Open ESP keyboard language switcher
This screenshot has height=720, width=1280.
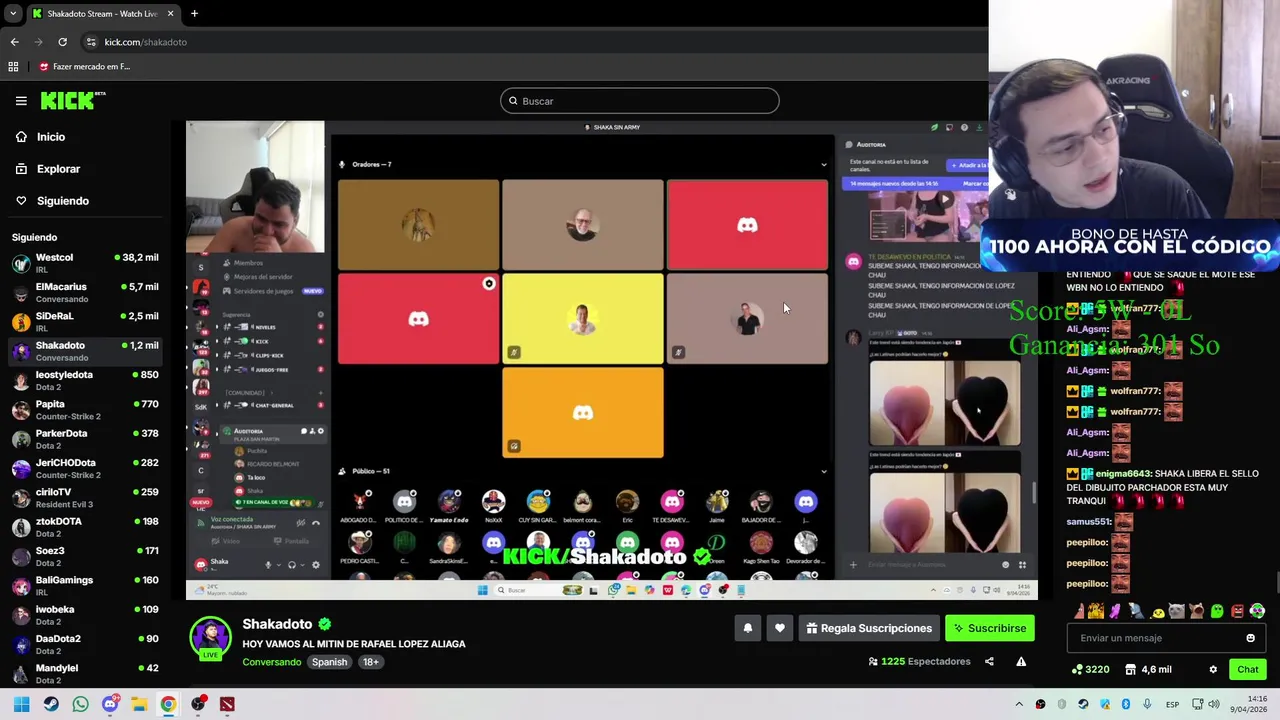1172,704
